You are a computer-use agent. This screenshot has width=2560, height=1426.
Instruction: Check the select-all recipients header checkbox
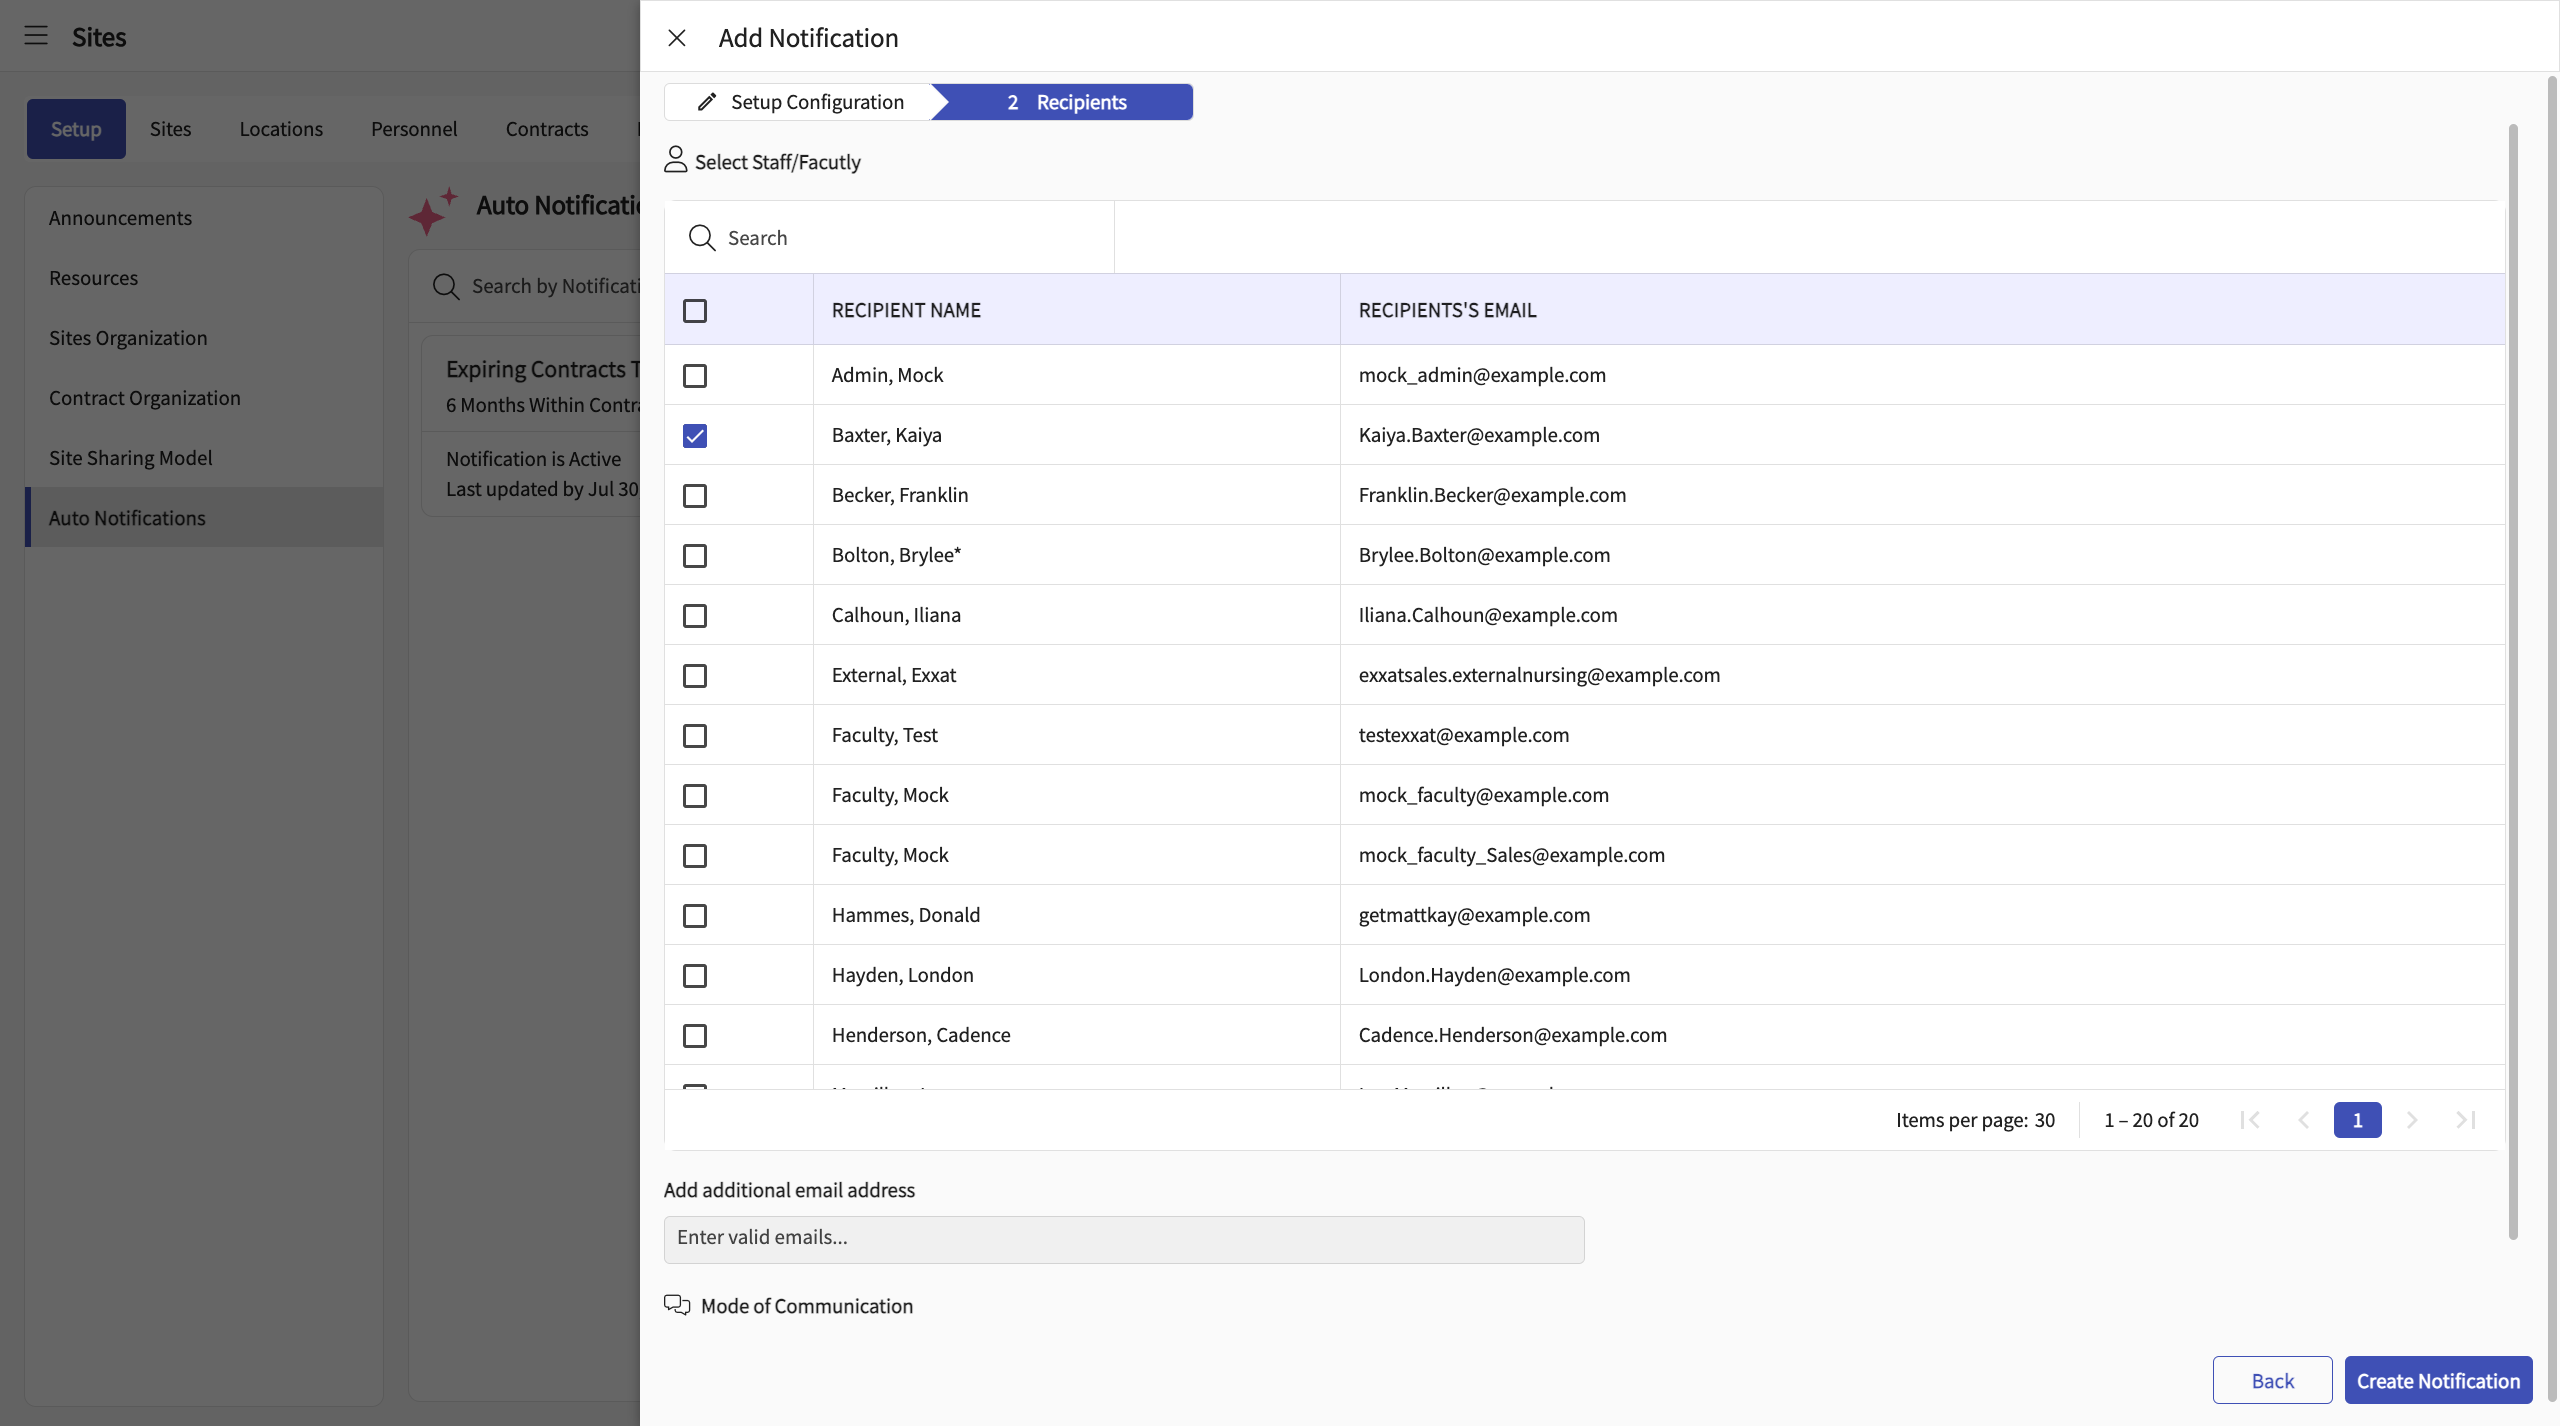pyautogui.click(x=695, y=311)
